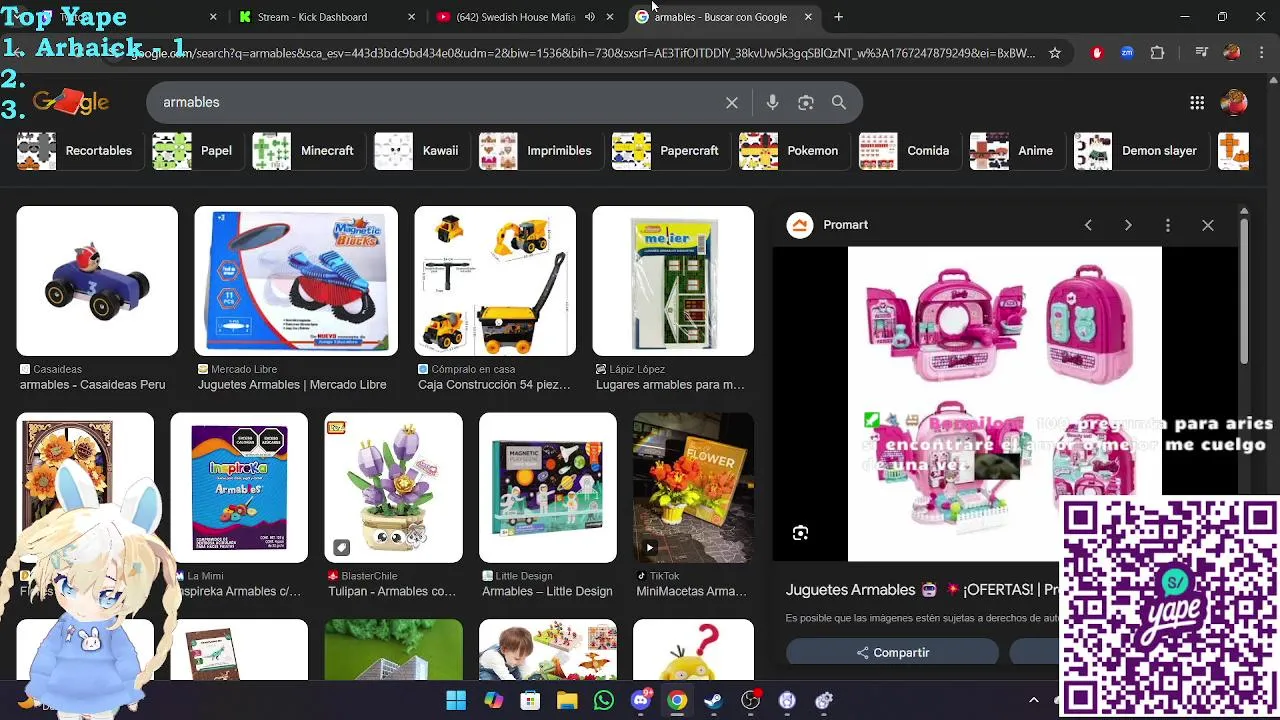The width and height of the screenshot is (1280, 720).
Task: Submit search with the magnifier icon
Action: pyautogui.click(x=839, y=102)
